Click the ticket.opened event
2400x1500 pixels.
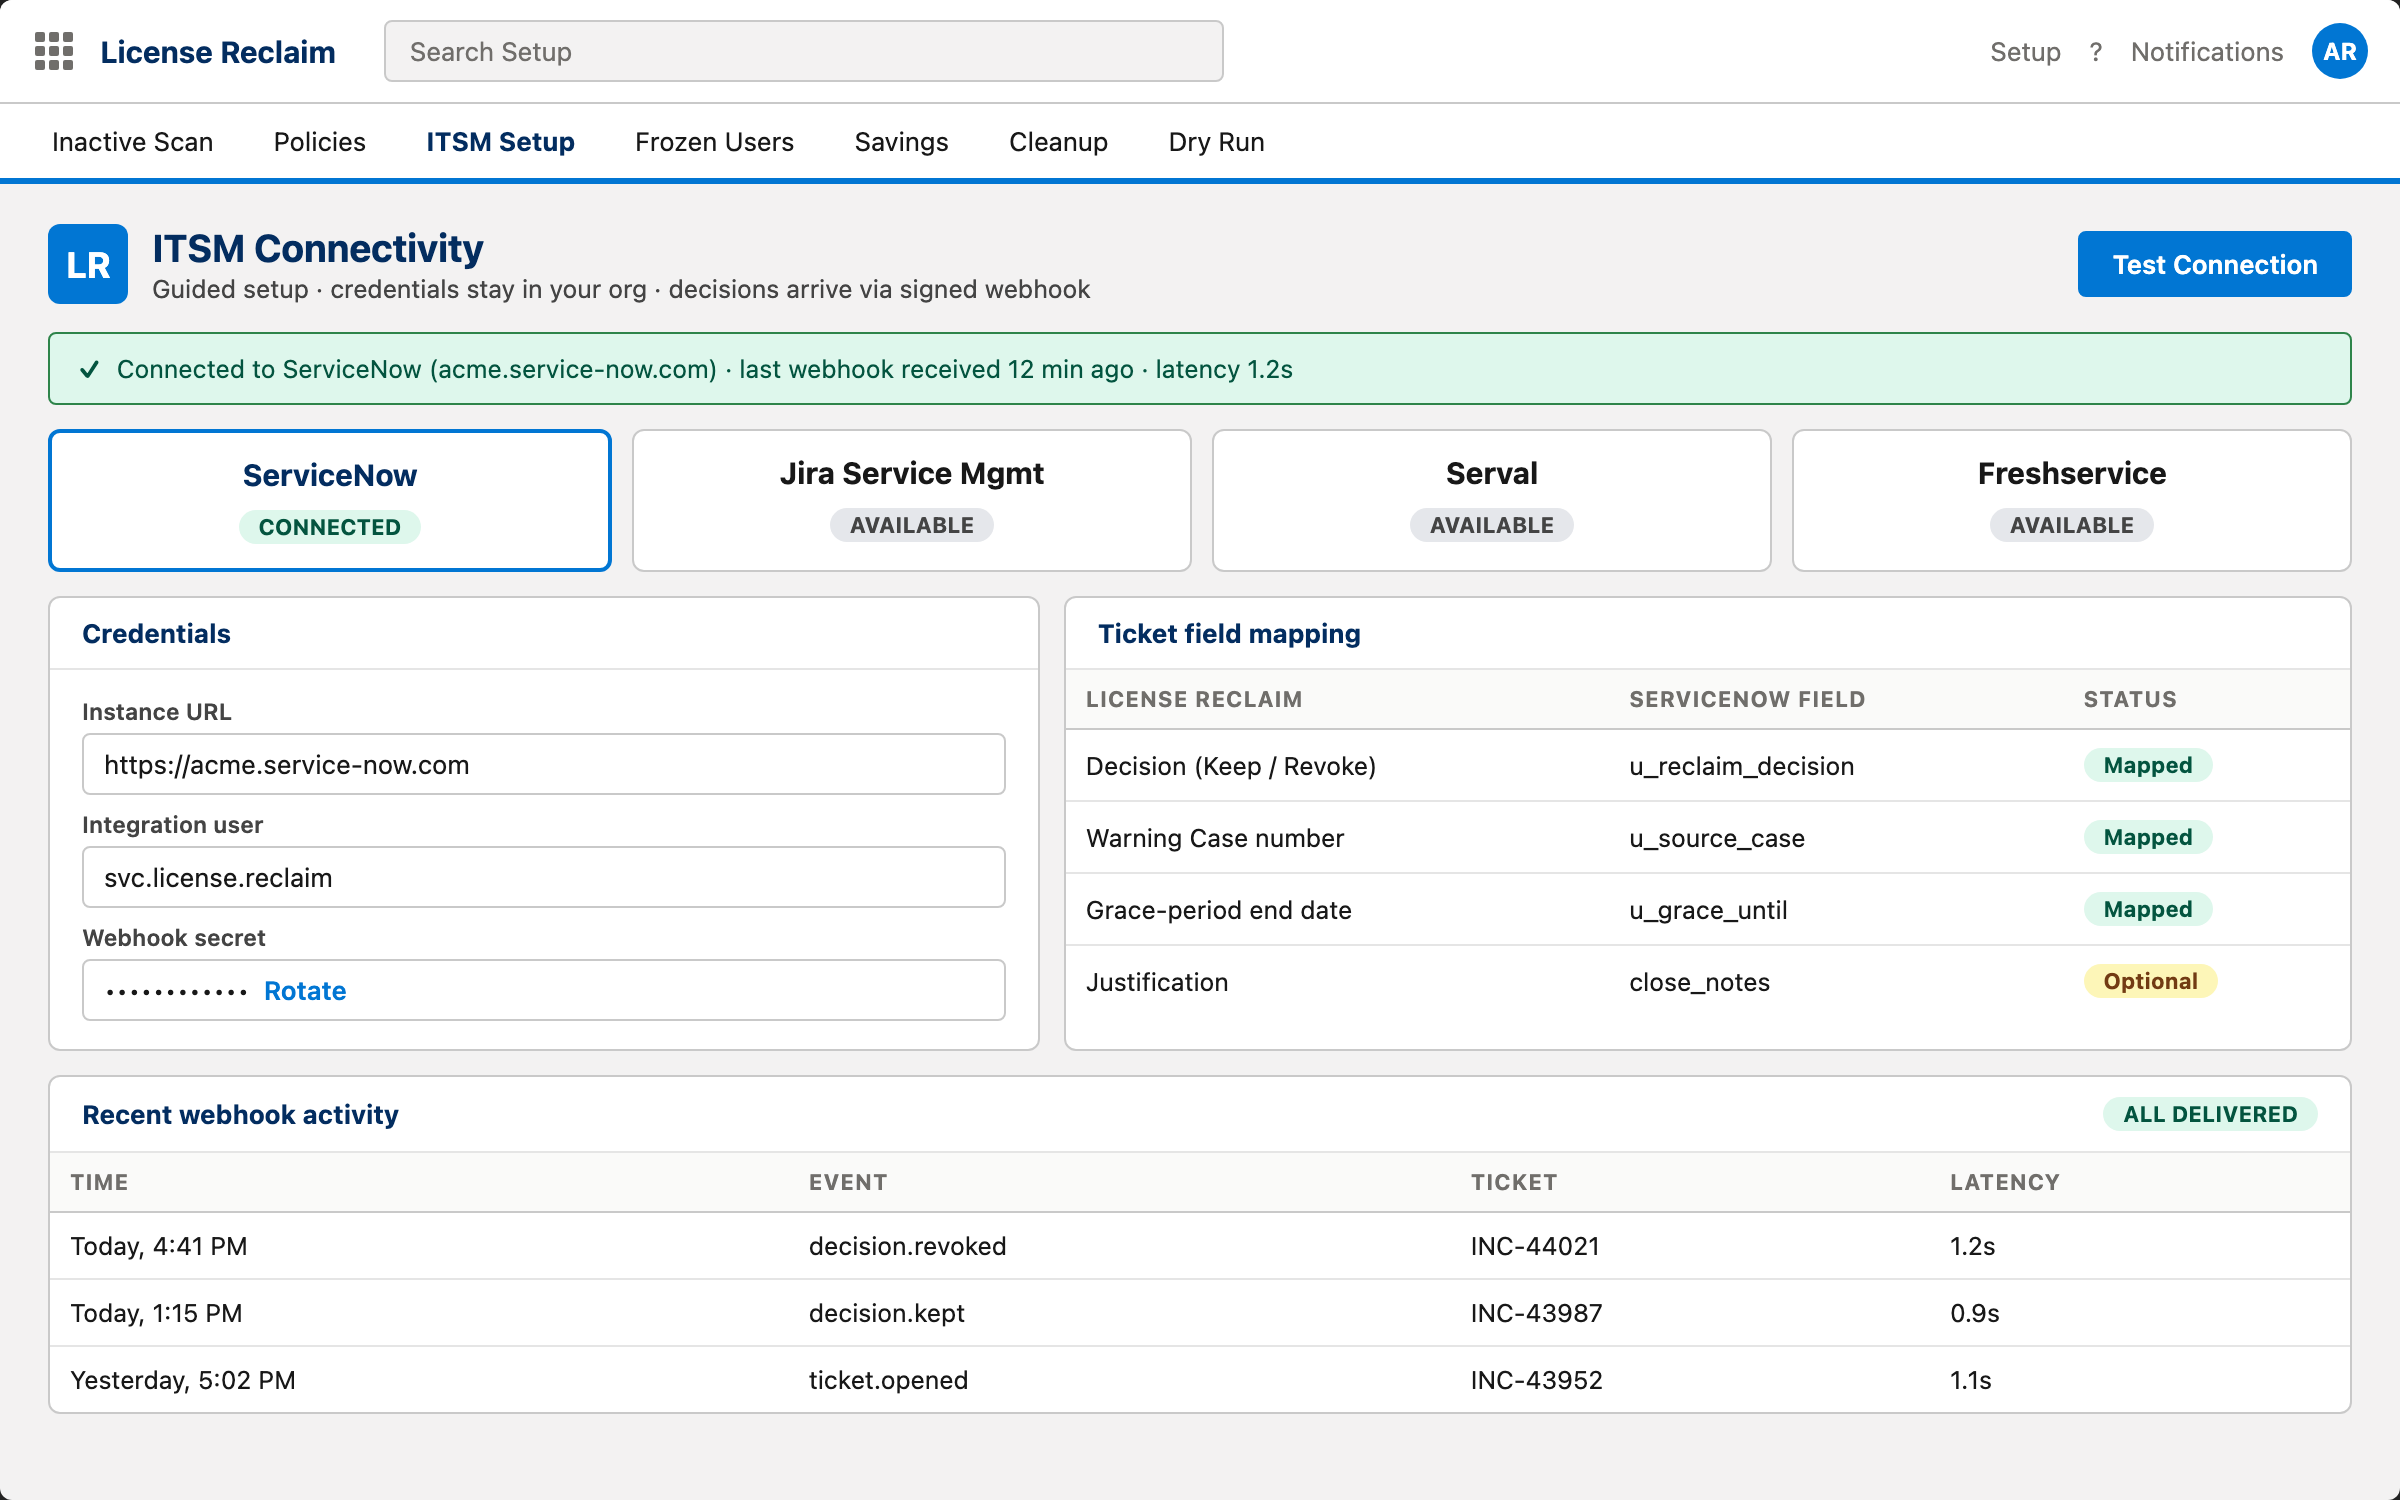tap(888, 1380)
